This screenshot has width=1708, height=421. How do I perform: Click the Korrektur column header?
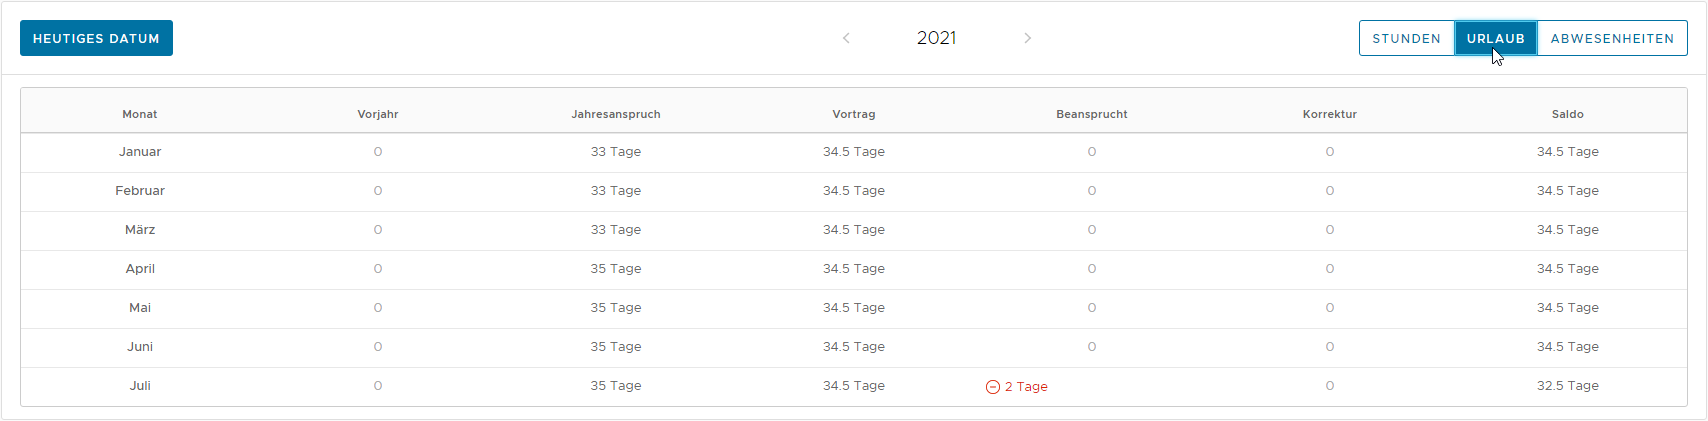tap(1329, 114)
